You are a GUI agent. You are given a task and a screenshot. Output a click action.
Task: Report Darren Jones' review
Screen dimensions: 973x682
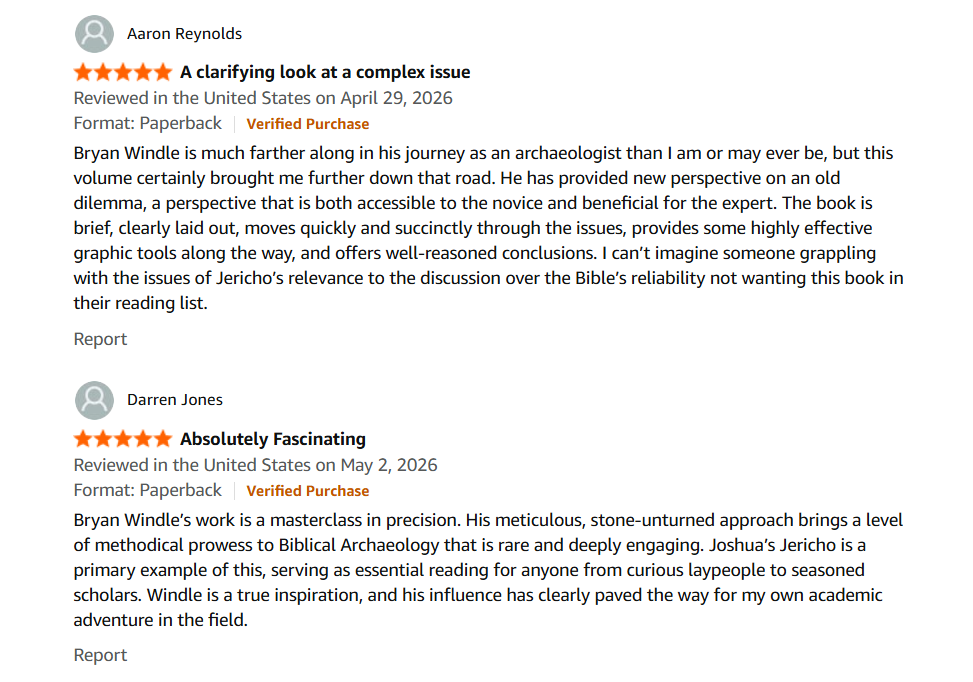pyautogui.click(x=100, y=655)
